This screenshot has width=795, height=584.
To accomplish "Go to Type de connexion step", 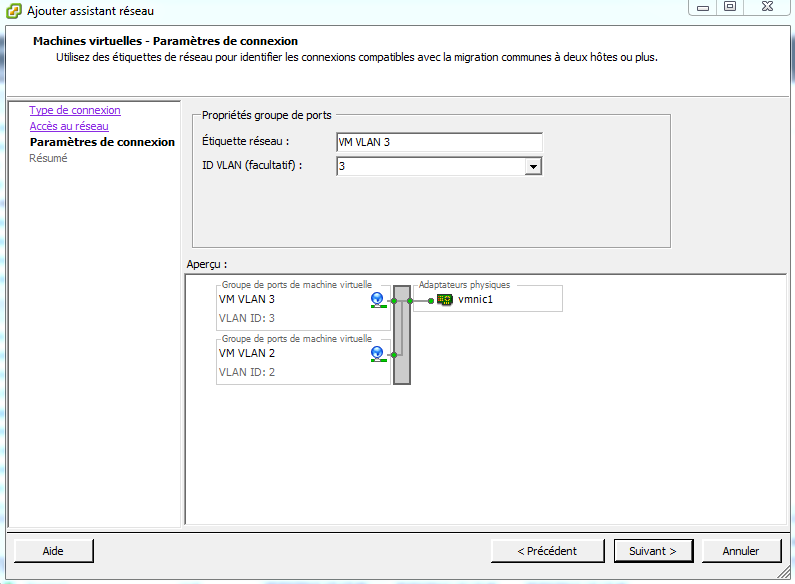I will tap(75, 110).
